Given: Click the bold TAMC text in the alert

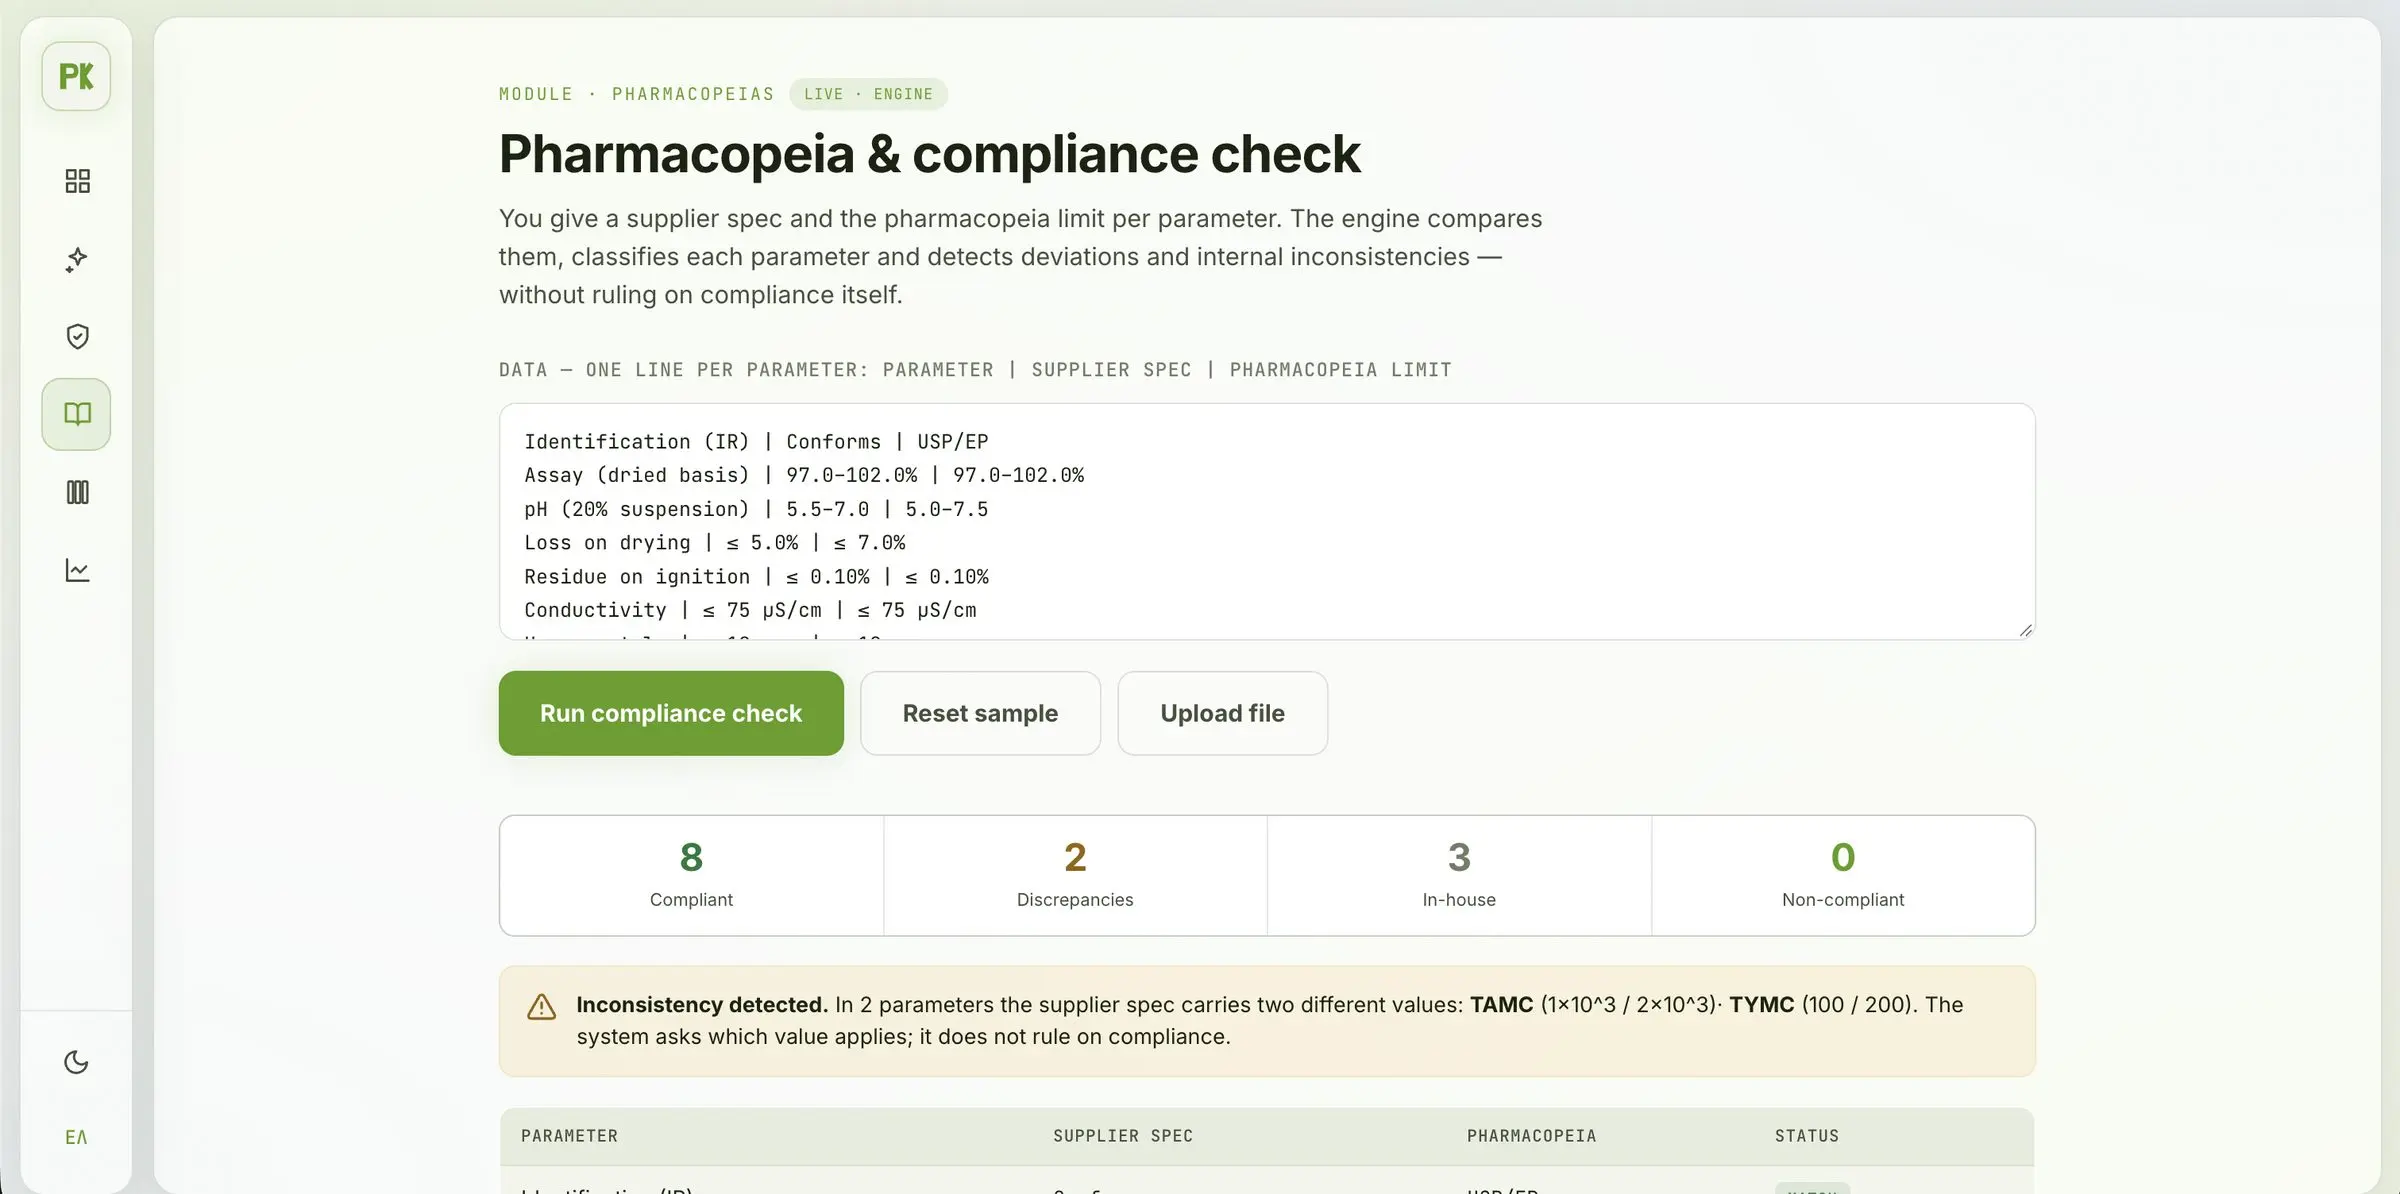Looking at the screenshot, I should coord(1501,1004).
